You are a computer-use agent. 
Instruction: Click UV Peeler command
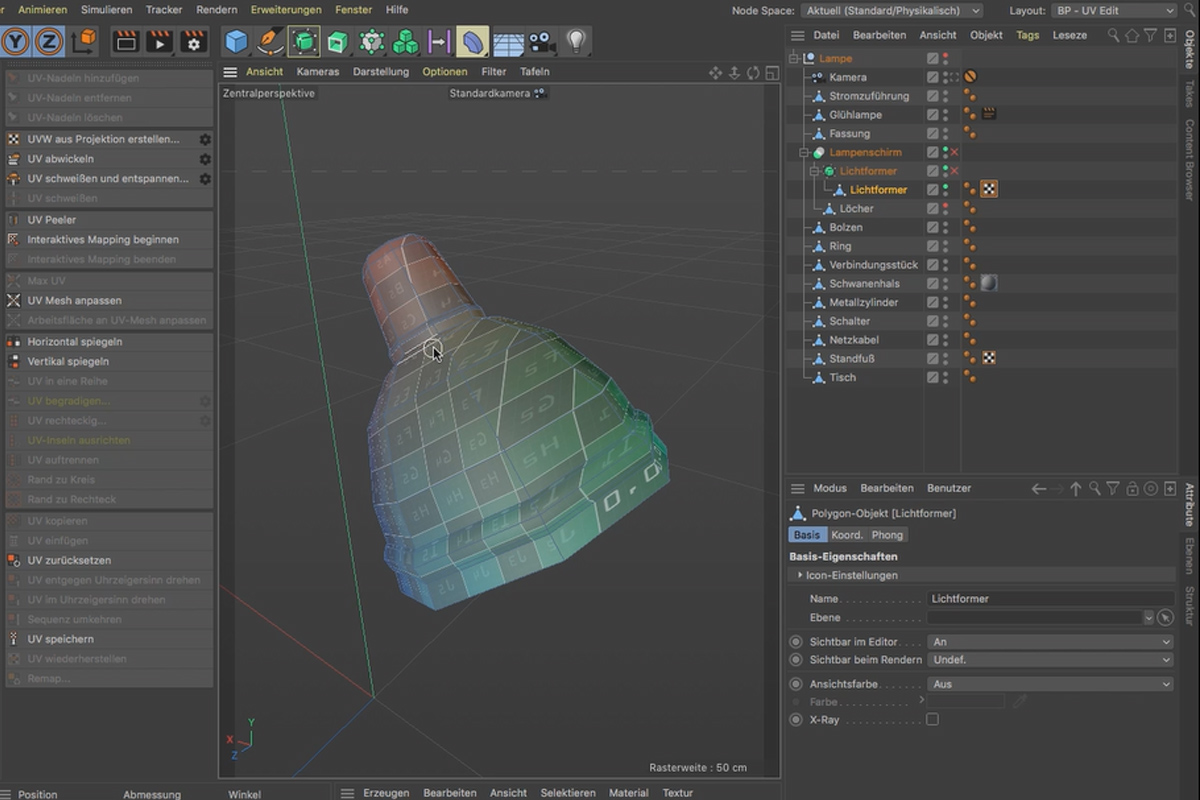tap(52, 220)
